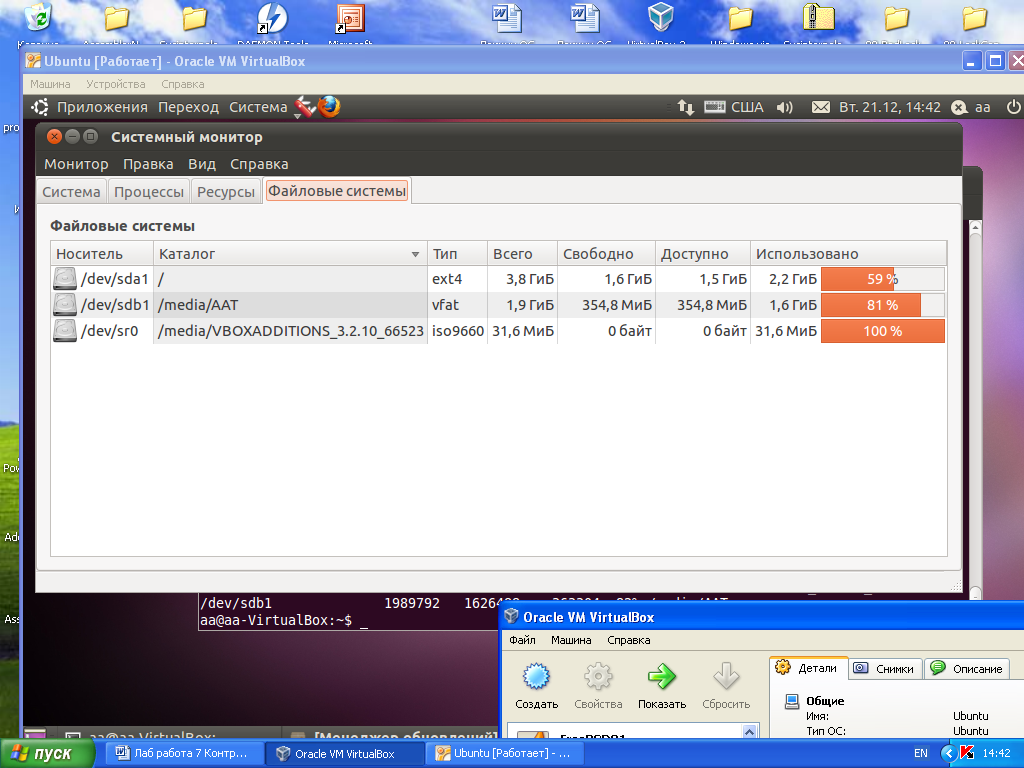Screen dimensions: 1024x768
Task: Click the Windows пуск Start button
Action: tap(47, 753)
